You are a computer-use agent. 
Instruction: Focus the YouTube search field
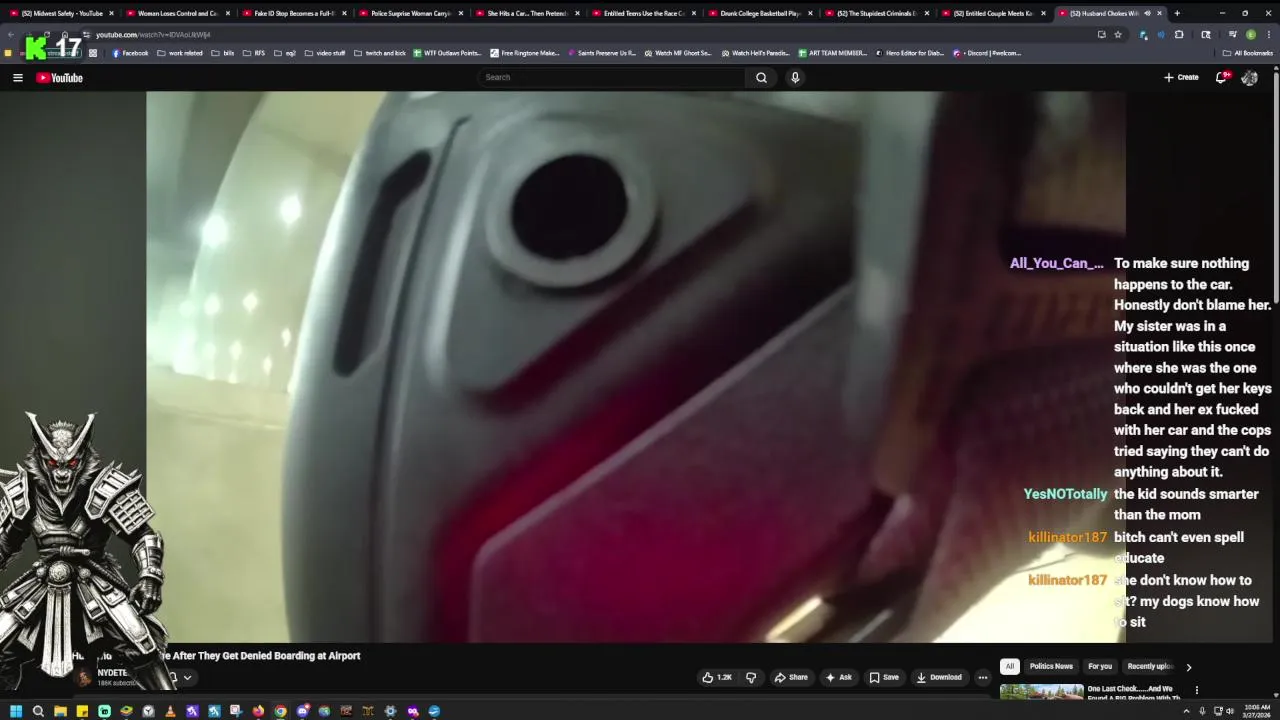(612, 77)
